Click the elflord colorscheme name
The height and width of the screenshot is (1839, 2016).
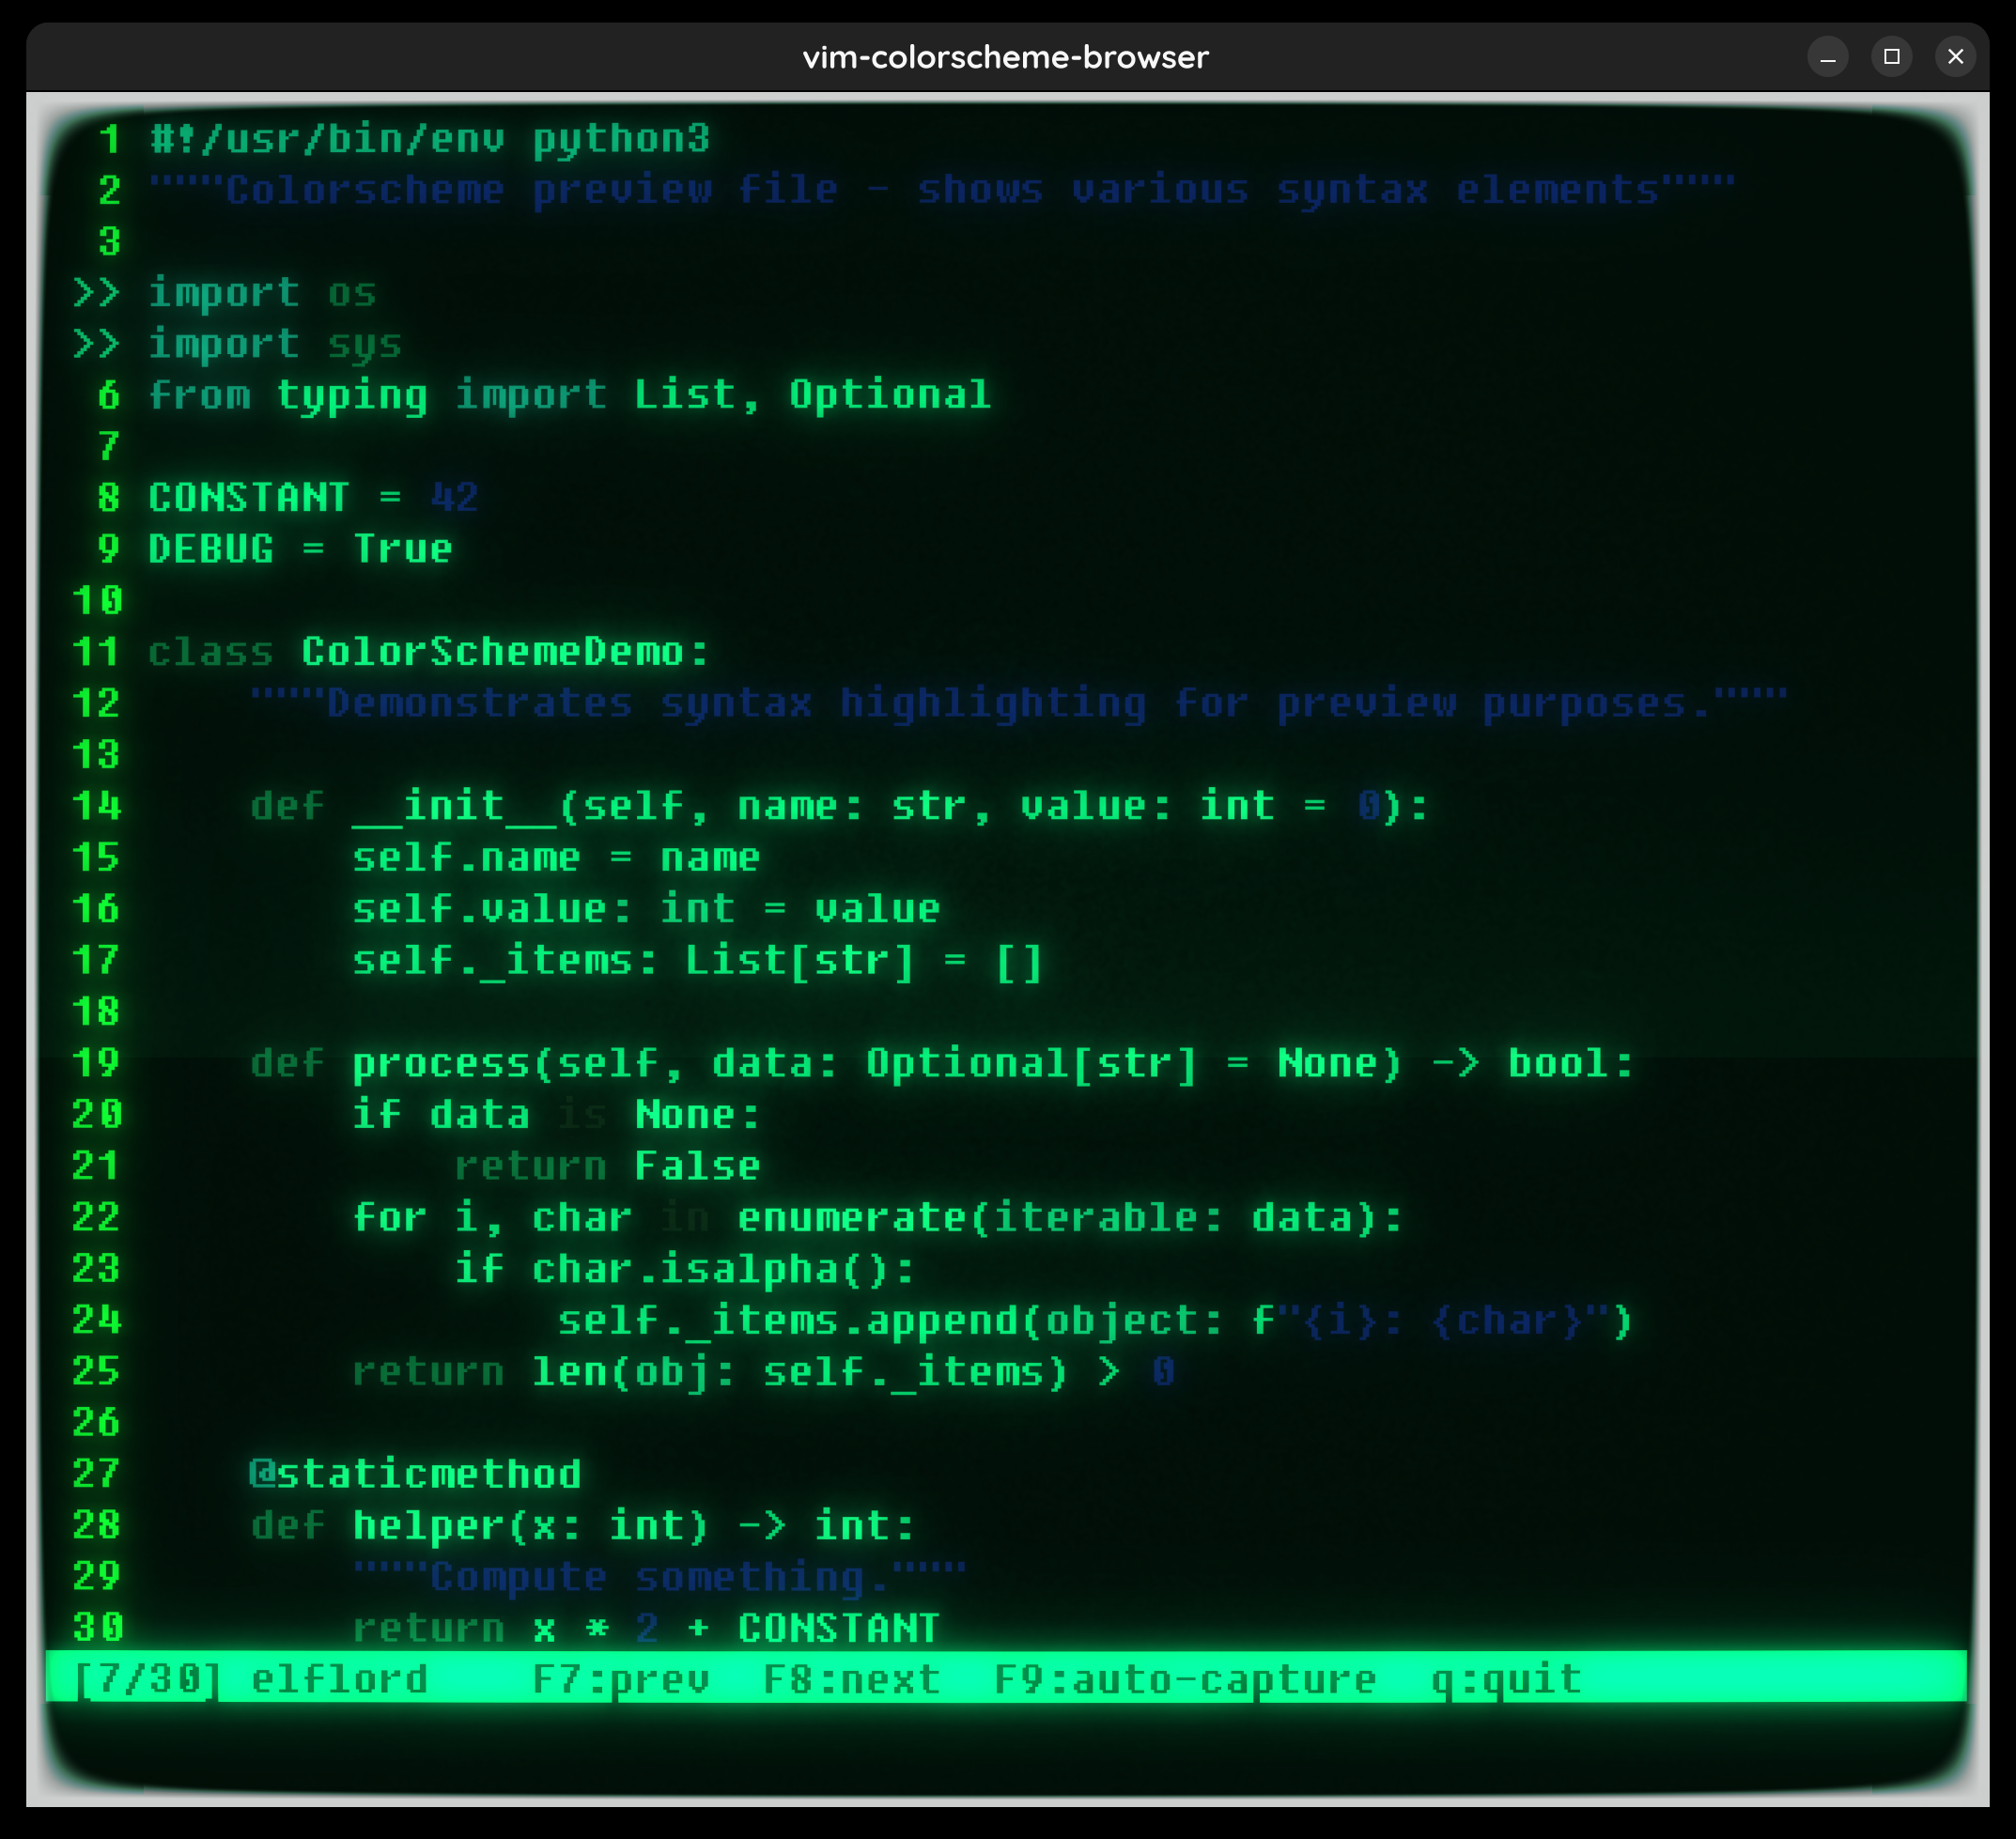tap(339, 1679)
